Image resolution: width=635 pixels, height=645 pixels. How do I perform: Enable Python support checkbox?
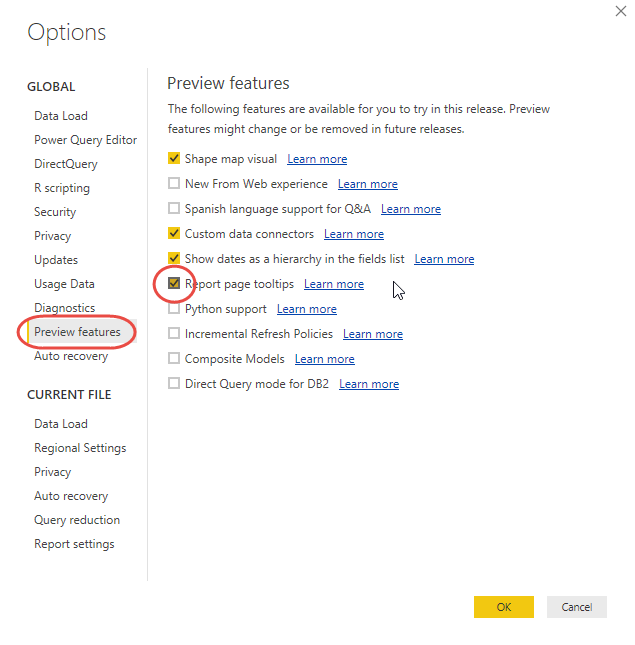pyautogui.click(x=174, y=309)
